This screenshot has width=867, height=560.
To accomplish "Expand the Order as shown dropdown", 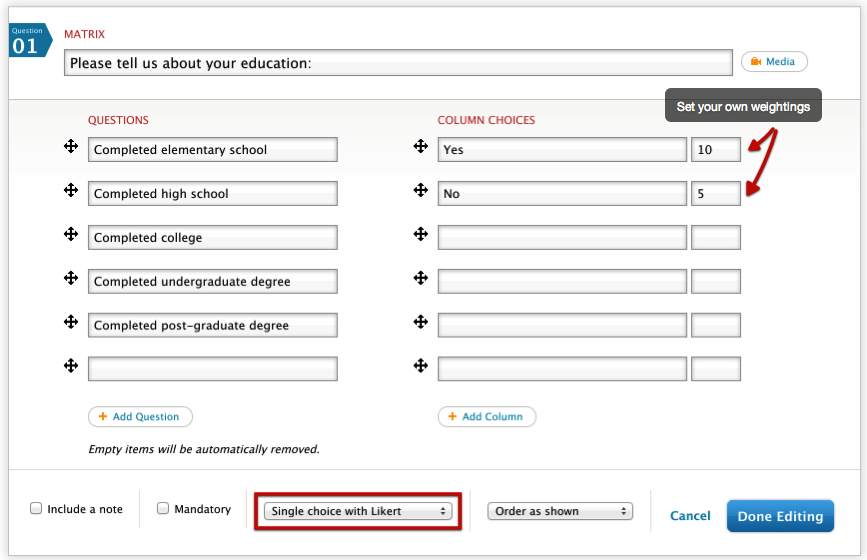I will 560,511.
